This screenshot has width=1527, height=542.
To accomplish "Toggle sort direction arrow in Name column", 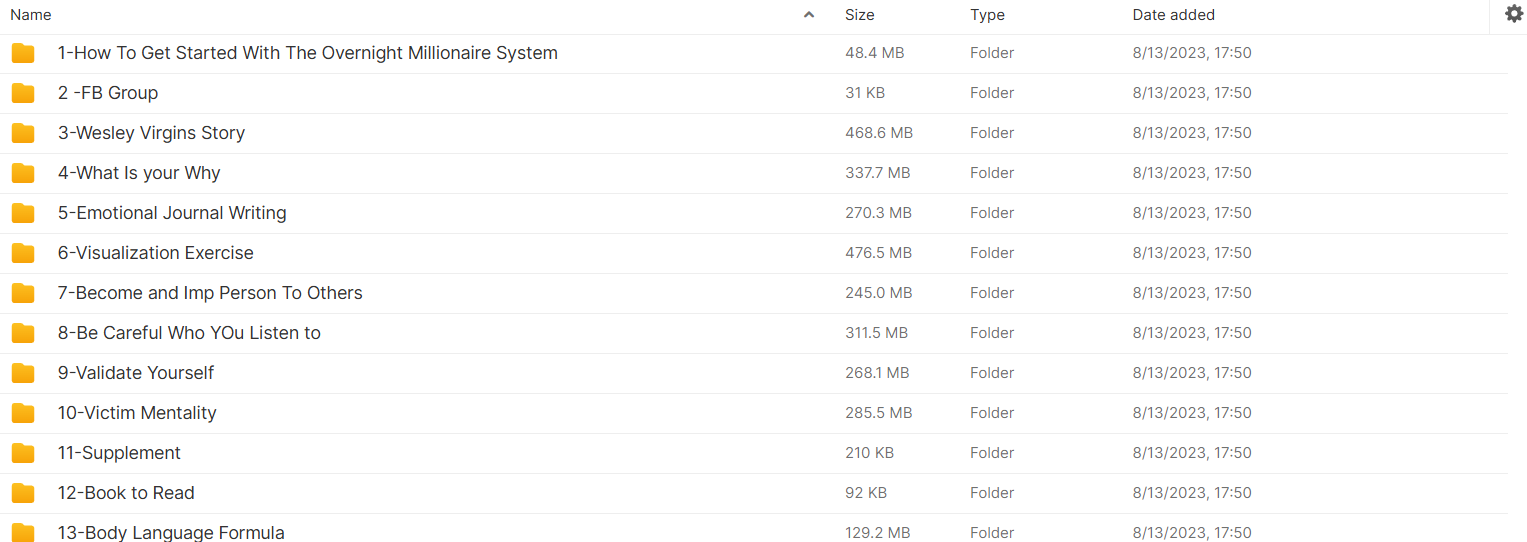I will [x=809, y=15].
